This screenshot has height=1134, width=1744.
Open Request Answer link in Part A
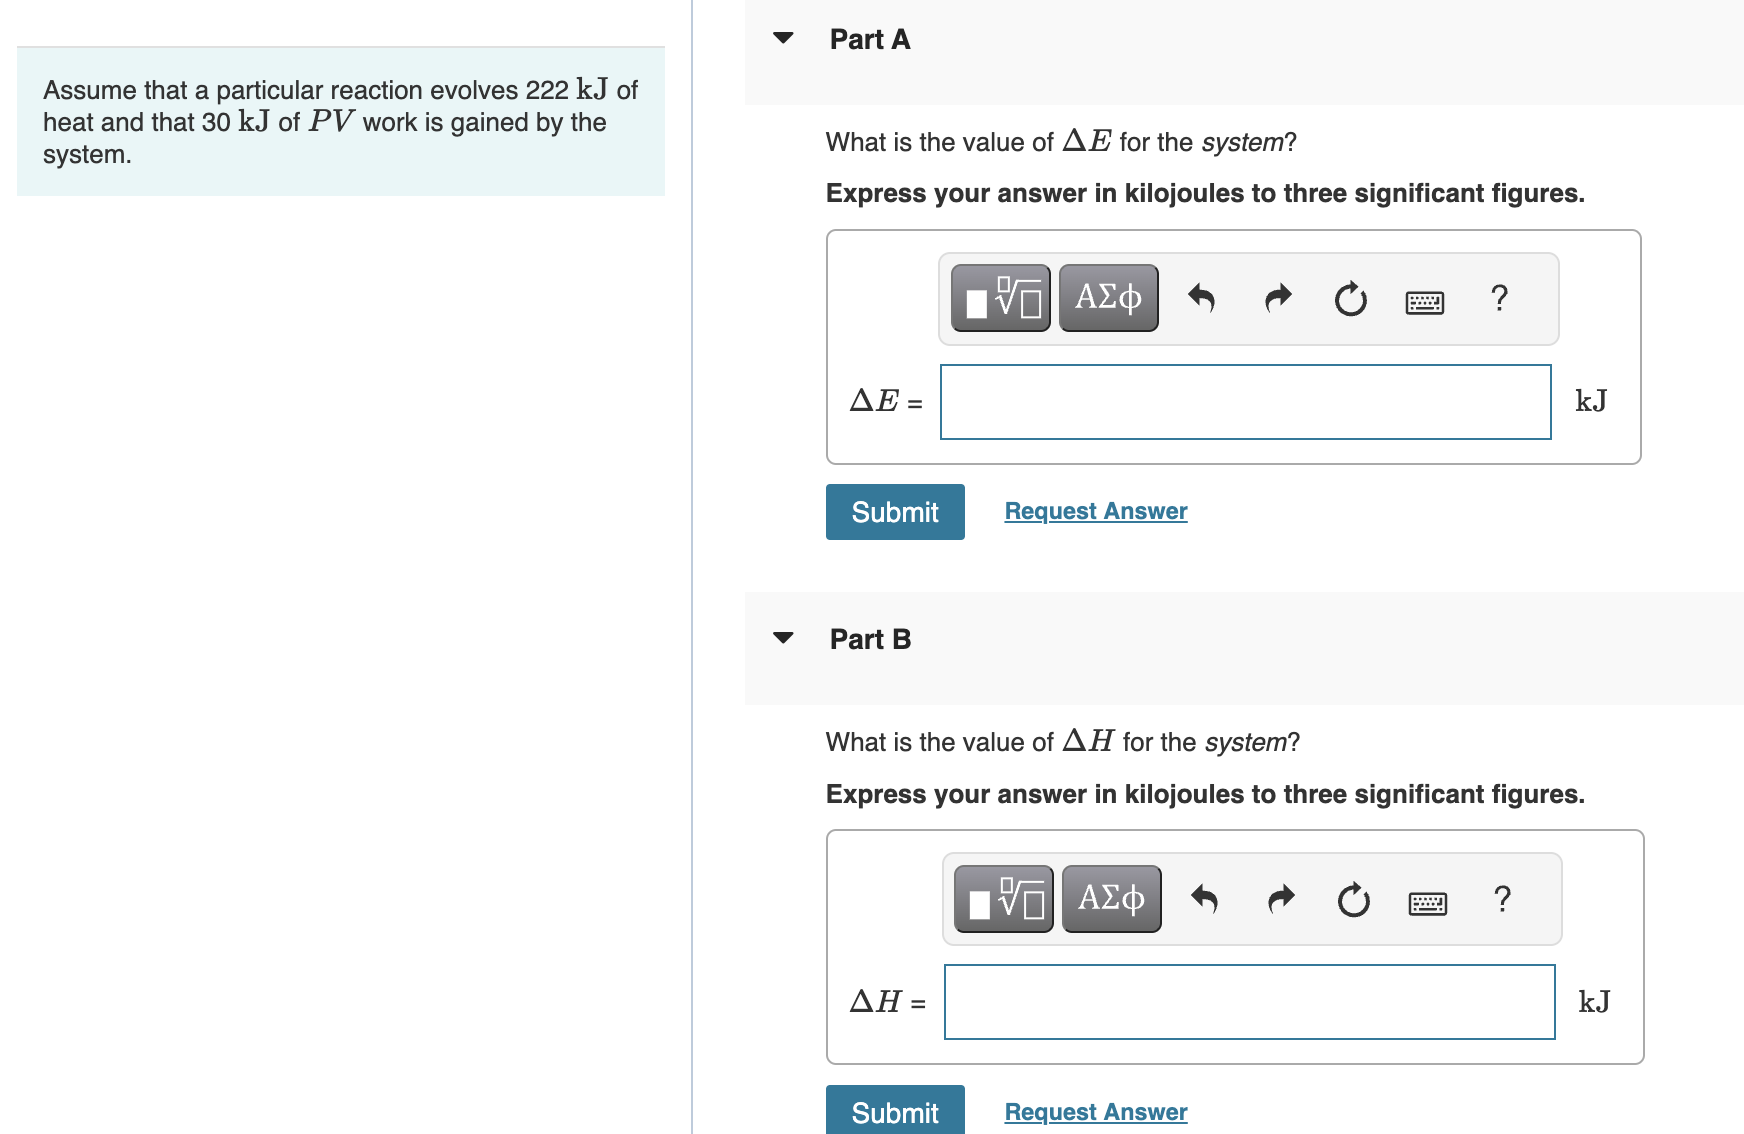(x=1094, y=510)
